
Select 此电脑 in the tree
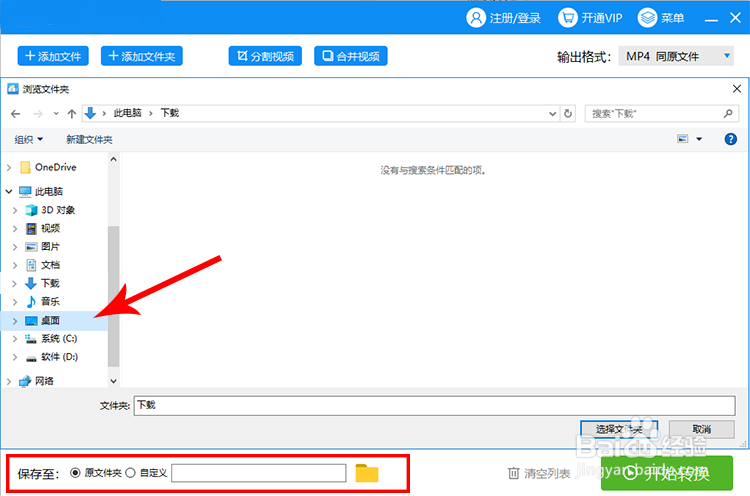[48, 191]
